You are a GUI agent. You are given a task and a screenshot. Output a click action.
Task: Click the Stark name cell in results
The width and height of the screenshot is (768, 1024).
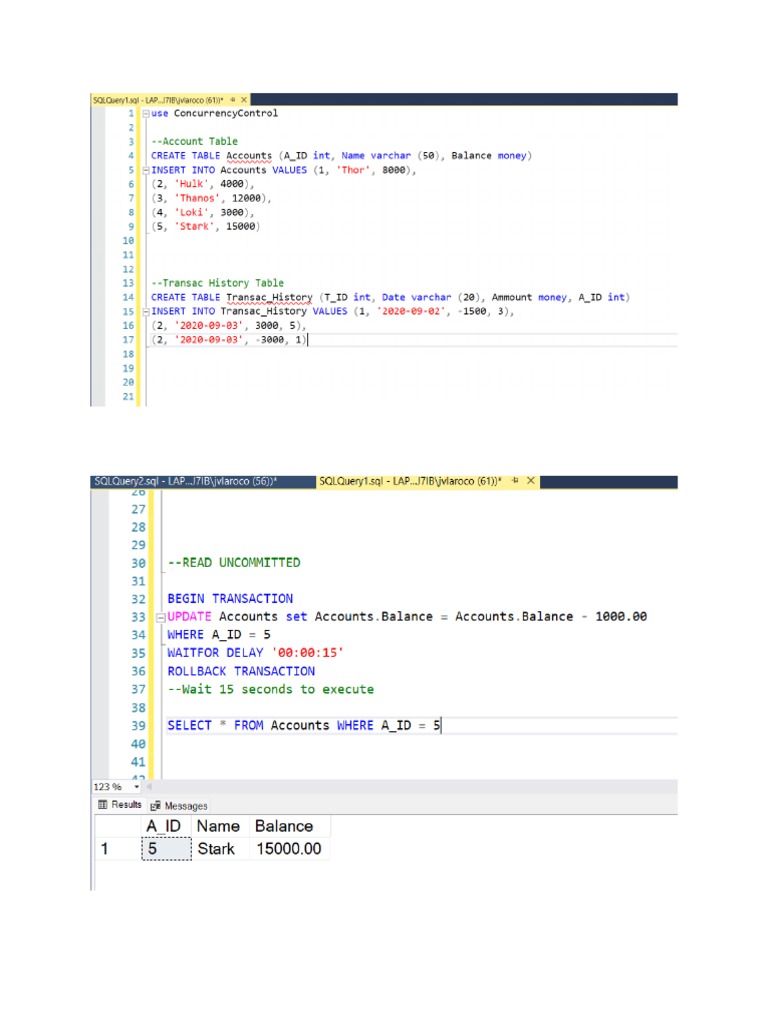pyautogui.click(x=216, y=849)
